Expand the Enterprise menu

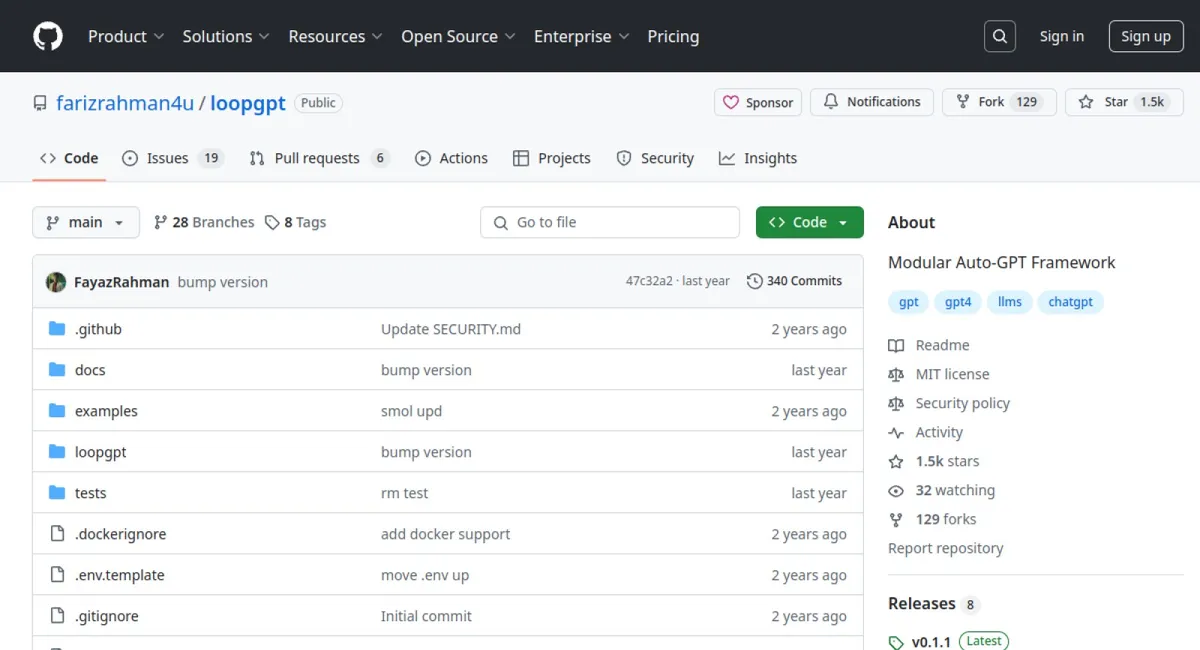pyautogui.click(x=582, y=36)
